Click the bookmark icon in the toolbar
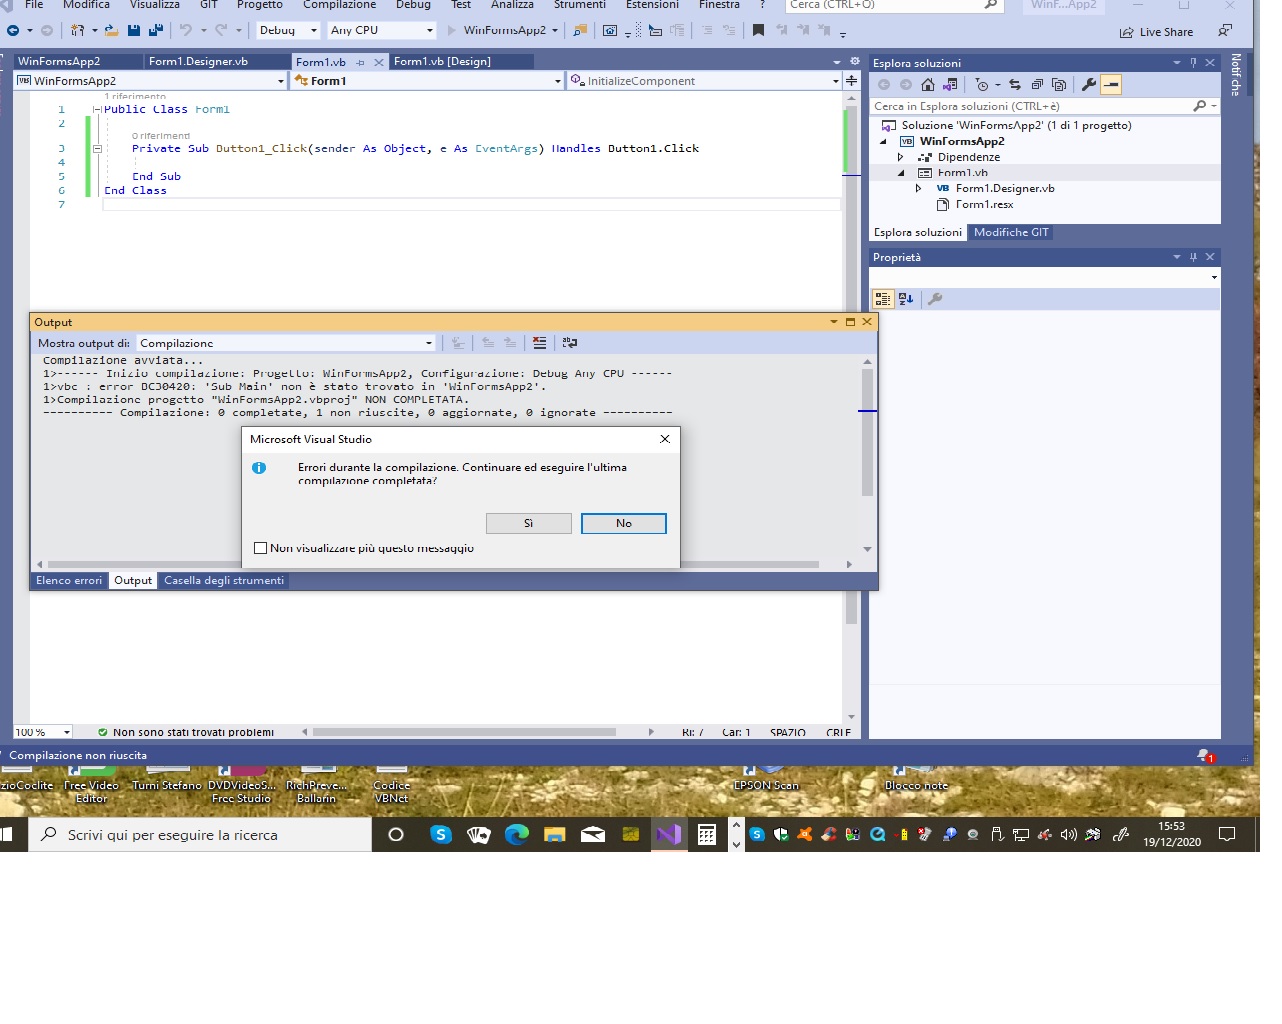Viewport: 1282px width, 1024px height. tap(758, 30)
